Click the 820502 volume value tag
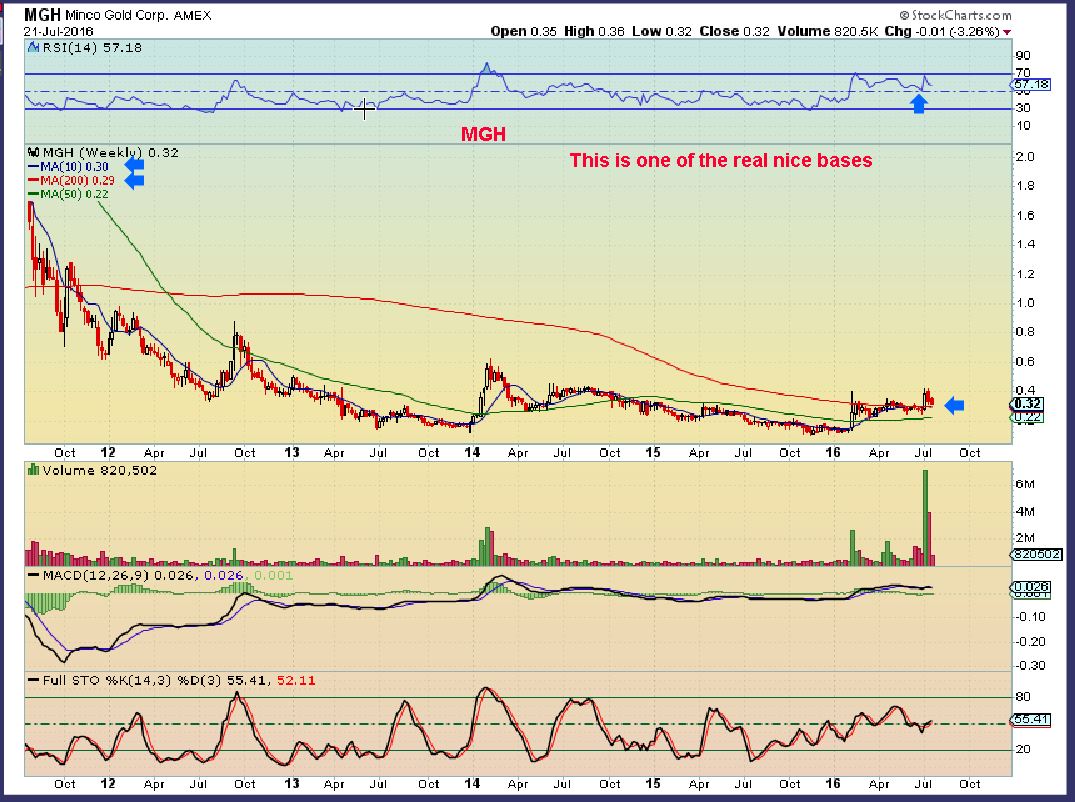The height and width of the screenshot is (802, 1075). (1037, 554)
